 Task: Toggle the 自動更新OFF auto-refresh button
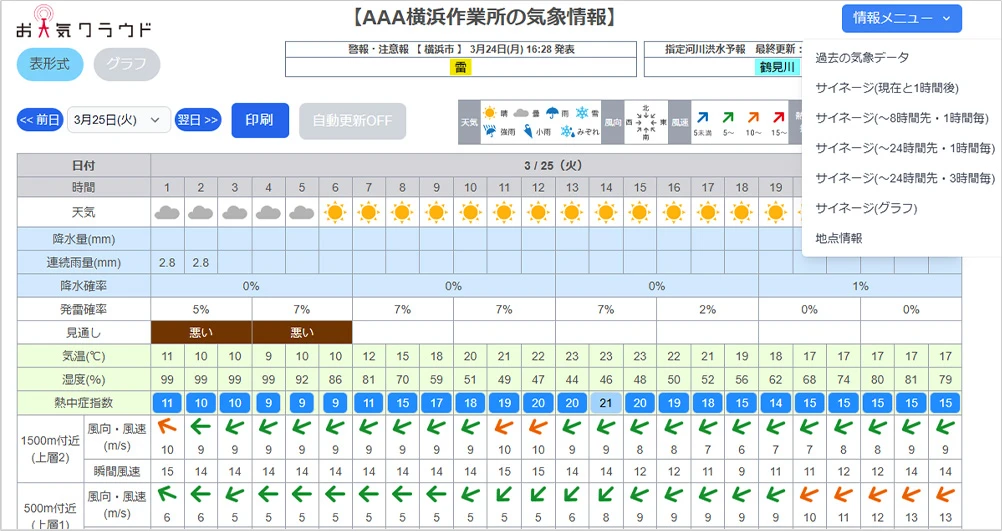(353, 120)
